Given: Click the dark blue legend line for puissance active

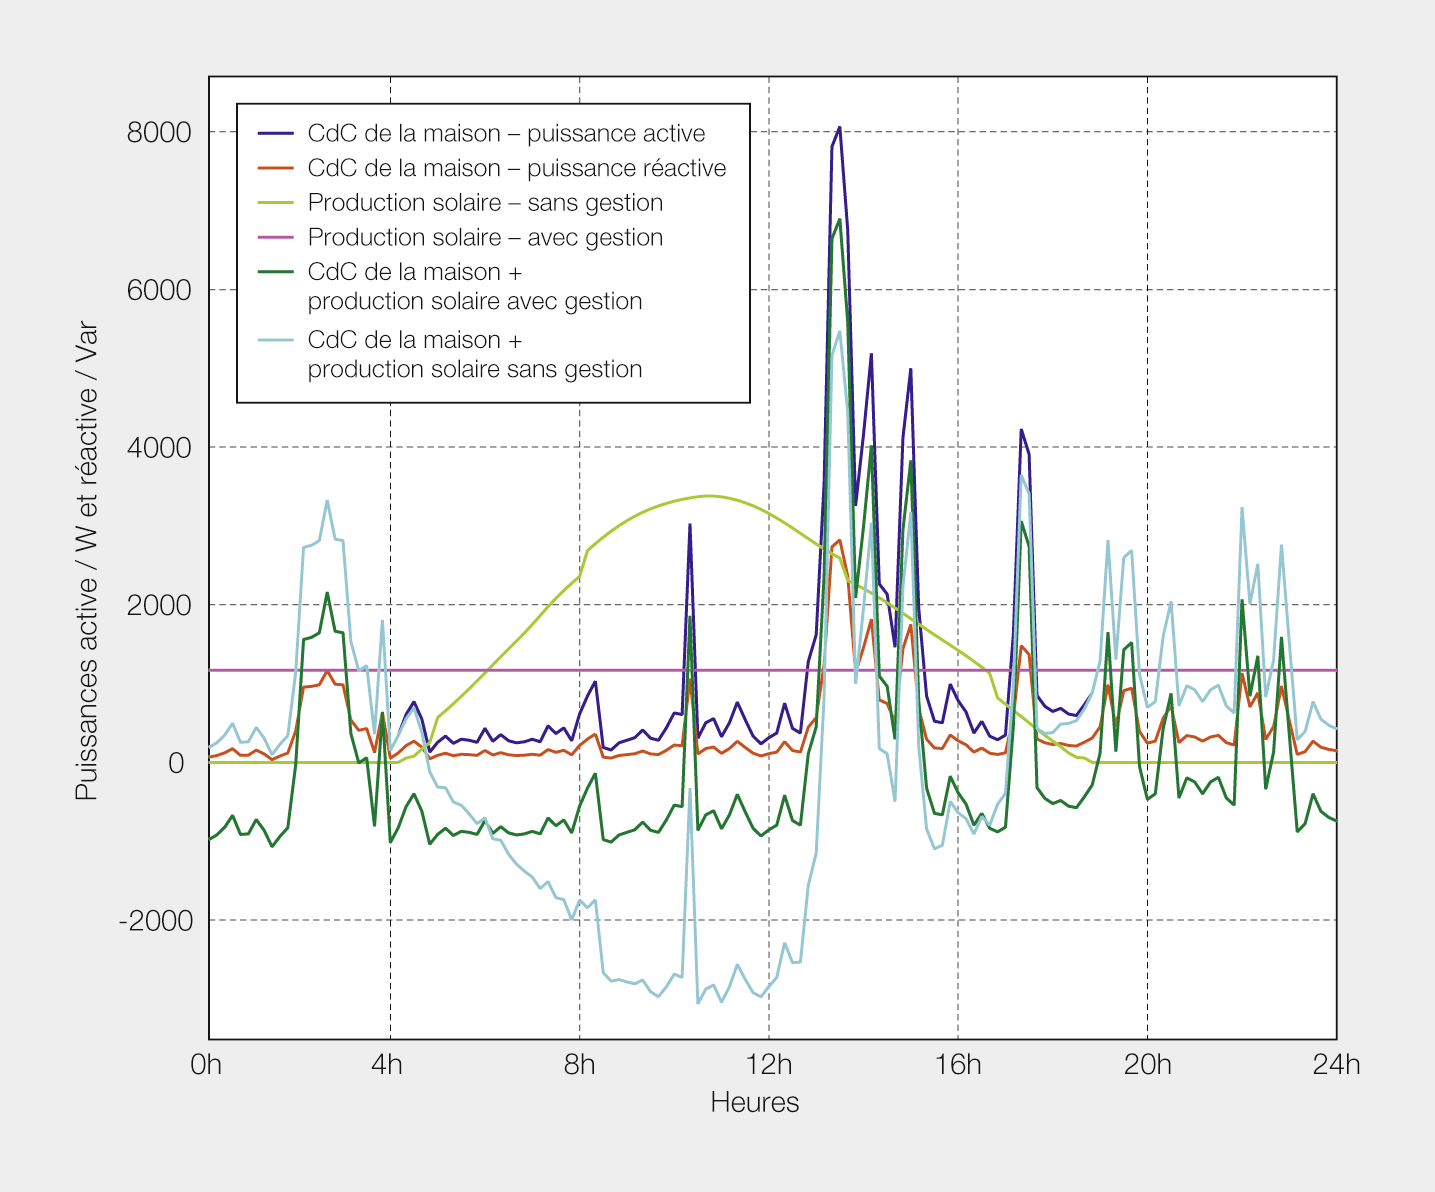Looking at the screenshot, I should tap(275, 133).
